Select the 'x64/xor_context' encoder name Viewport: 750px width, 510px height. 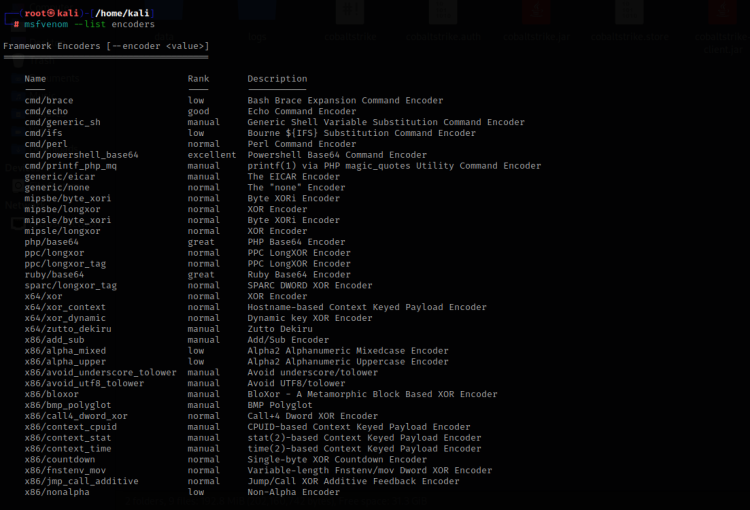click(66, 307)
